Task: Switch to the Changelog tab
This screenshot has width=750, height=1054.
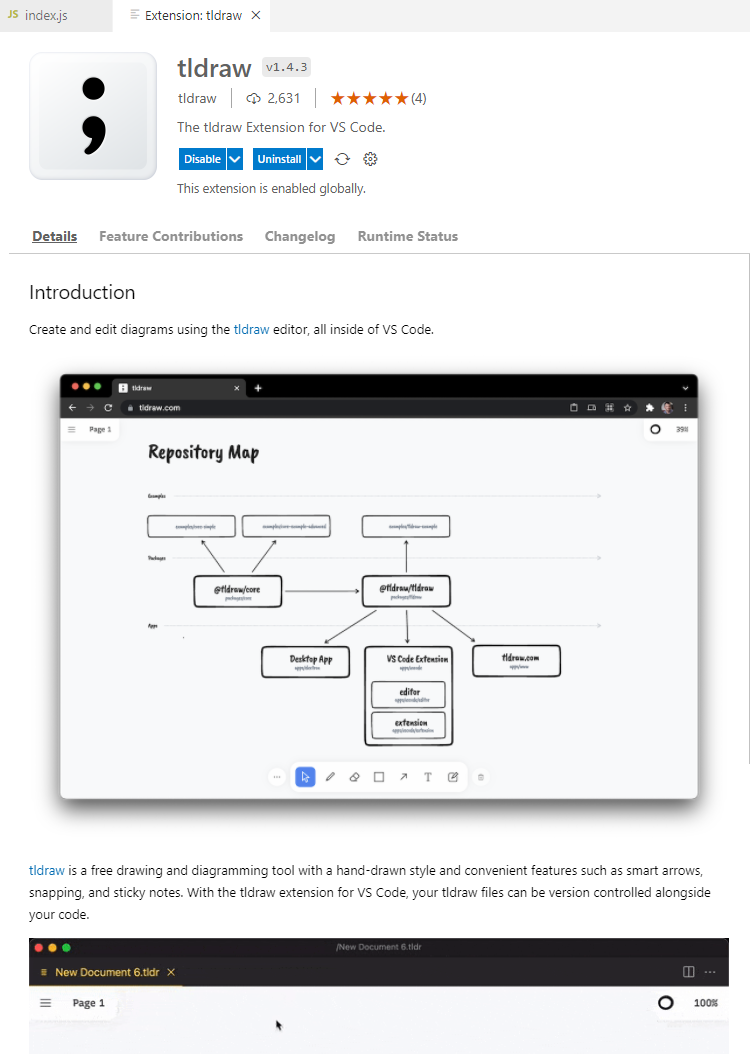Action: (x=300, y=236)
